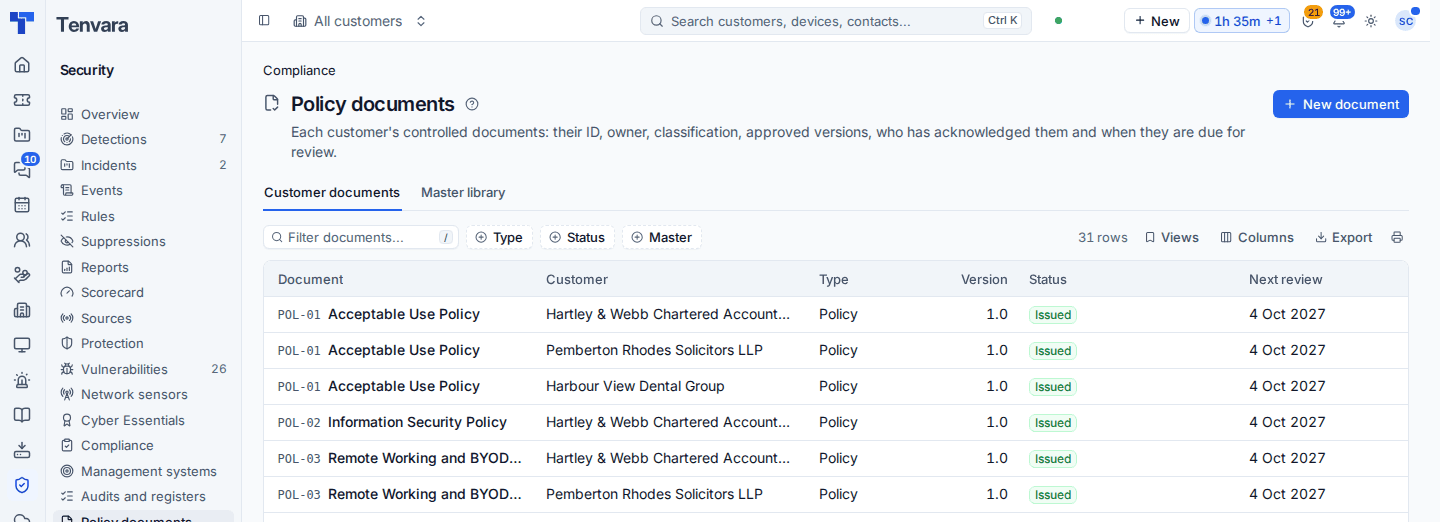Open Cyber Essentials in Security menu

(x=143, y=420)
